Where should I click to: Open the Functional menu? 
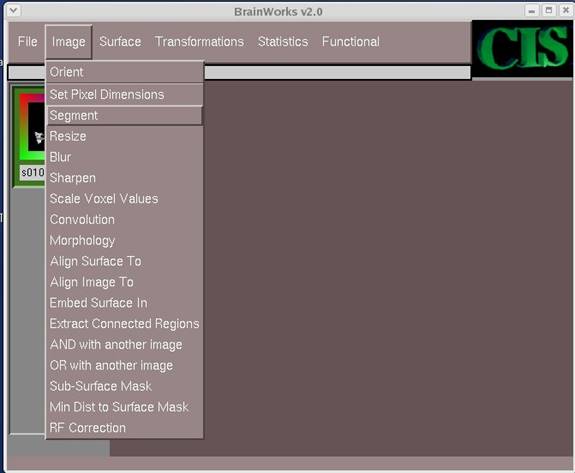(351, 41)
